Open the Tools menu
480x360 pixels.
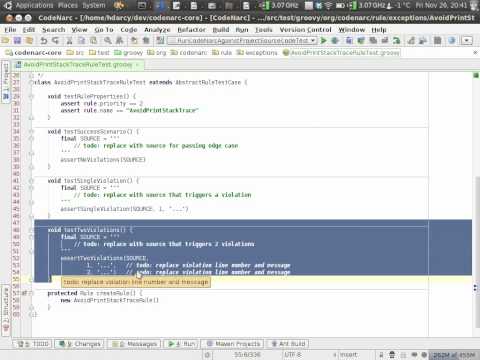coord(264,30)
